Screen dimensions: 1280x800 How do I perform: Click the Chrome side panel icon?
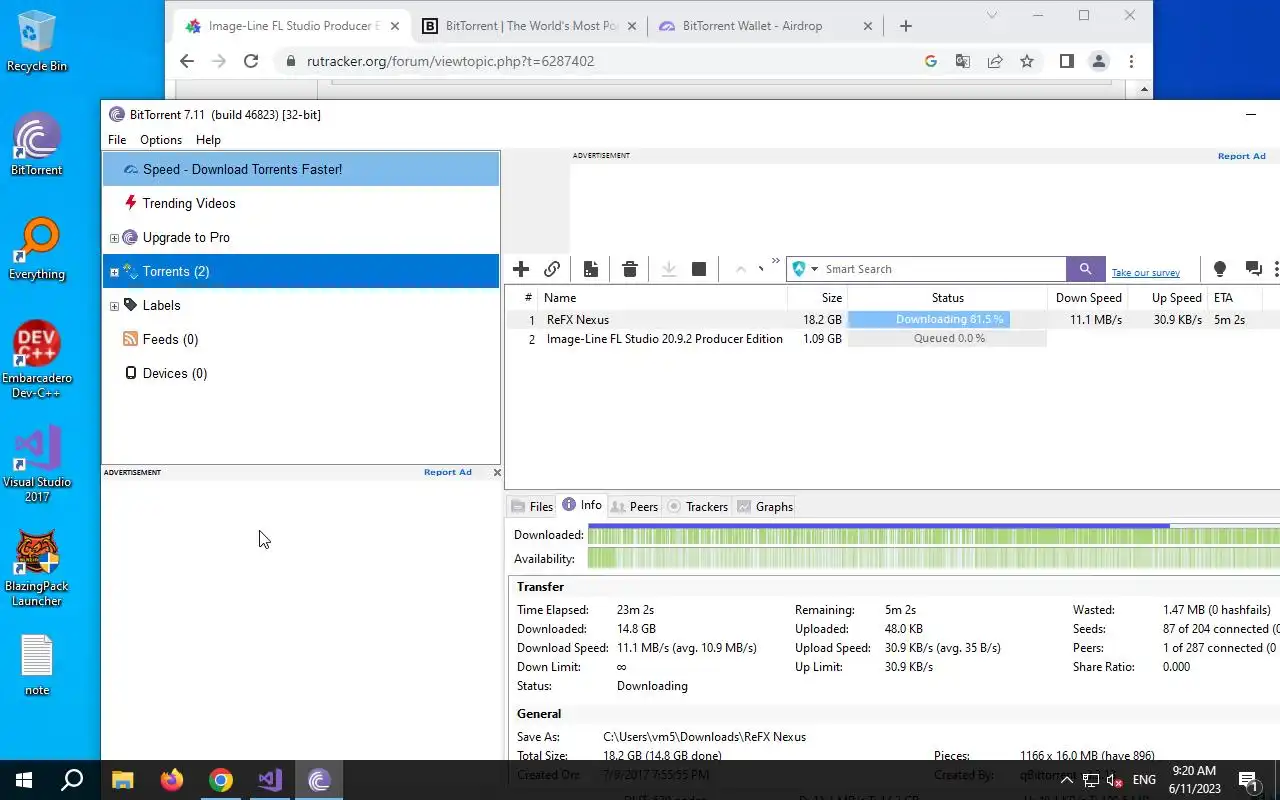(x=1066, y=61)
